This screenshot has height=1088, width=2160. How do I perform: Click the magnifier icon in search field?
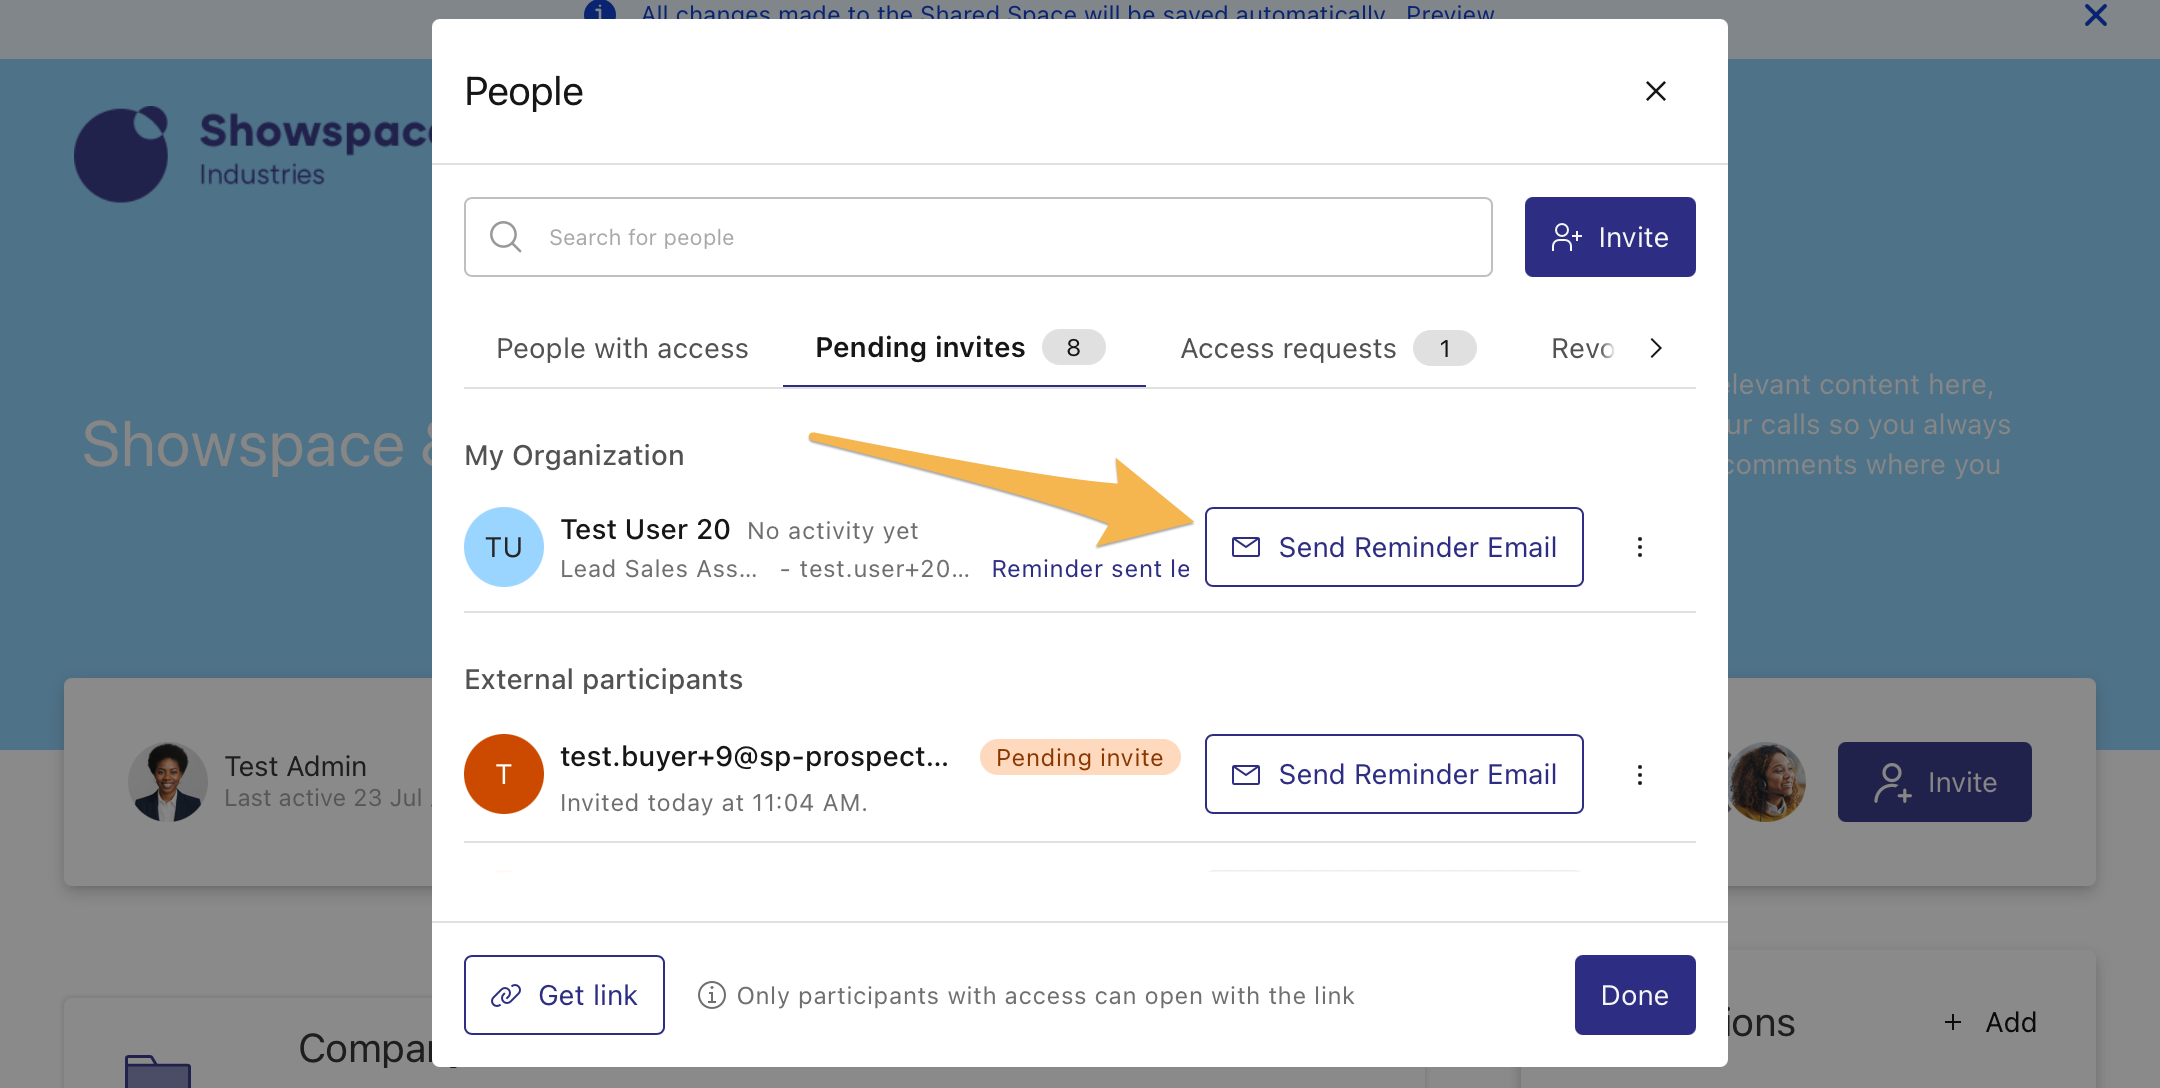pos(505,237)
